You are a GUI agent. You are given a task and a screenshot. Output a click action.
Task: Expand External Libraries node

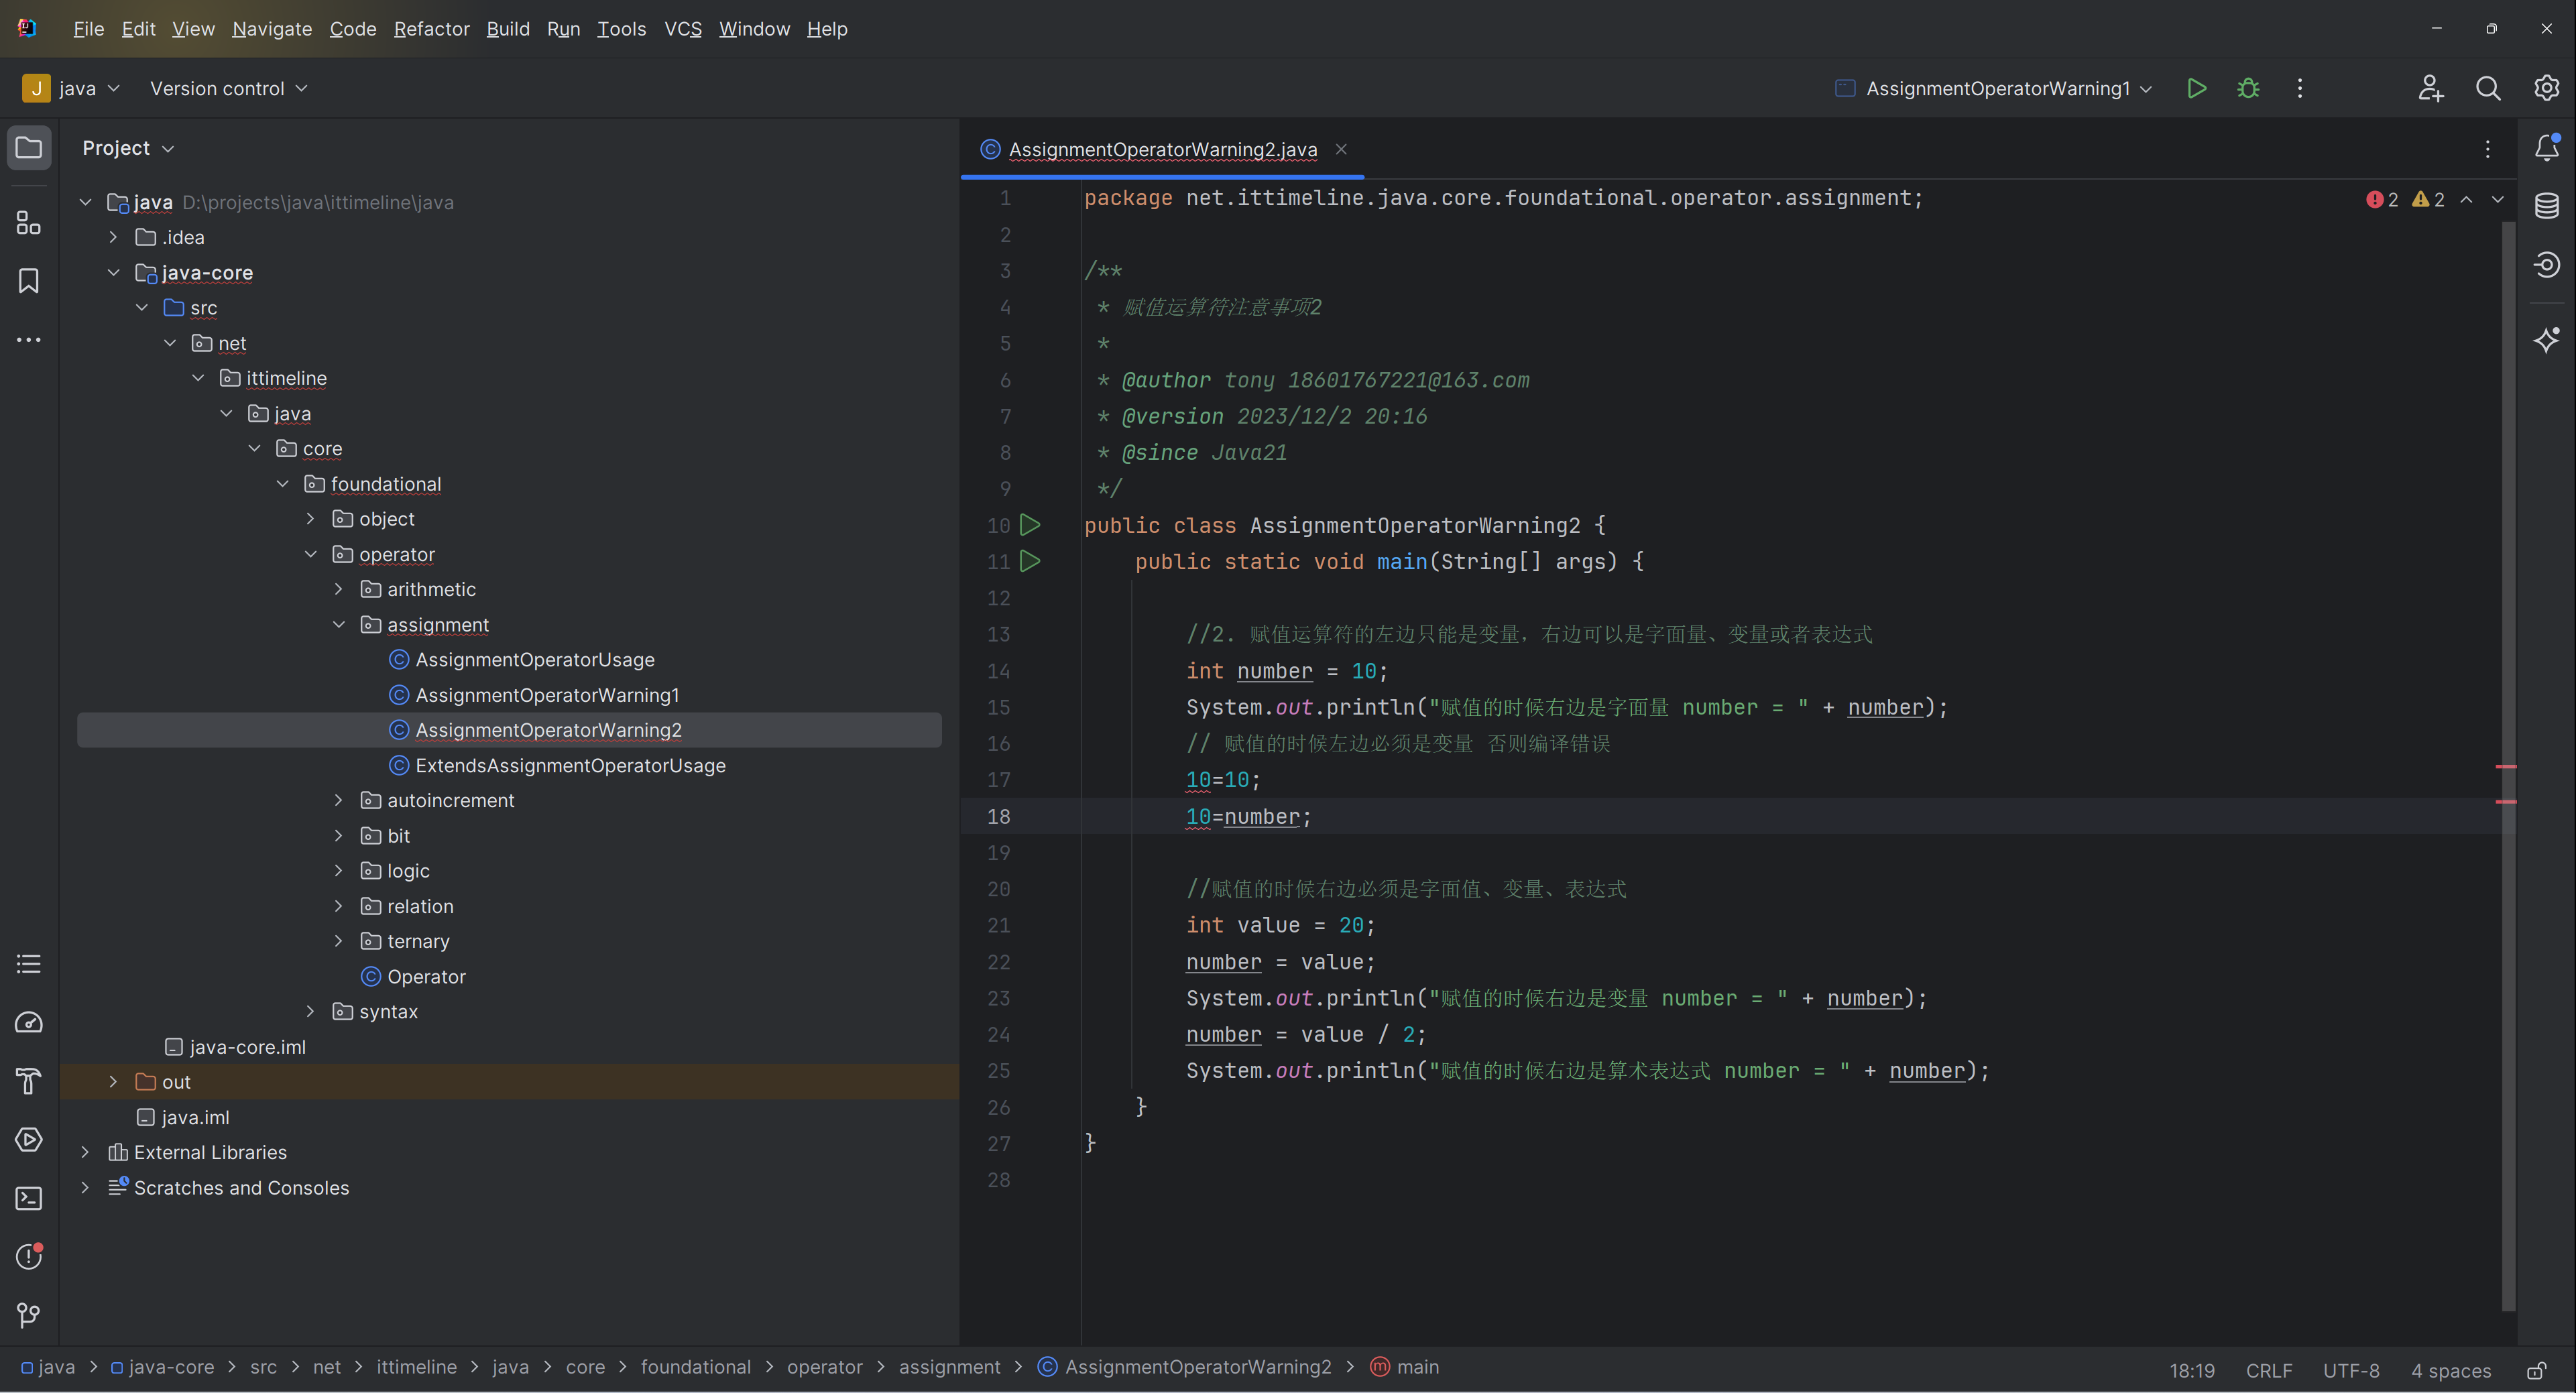coord(85,1152)
